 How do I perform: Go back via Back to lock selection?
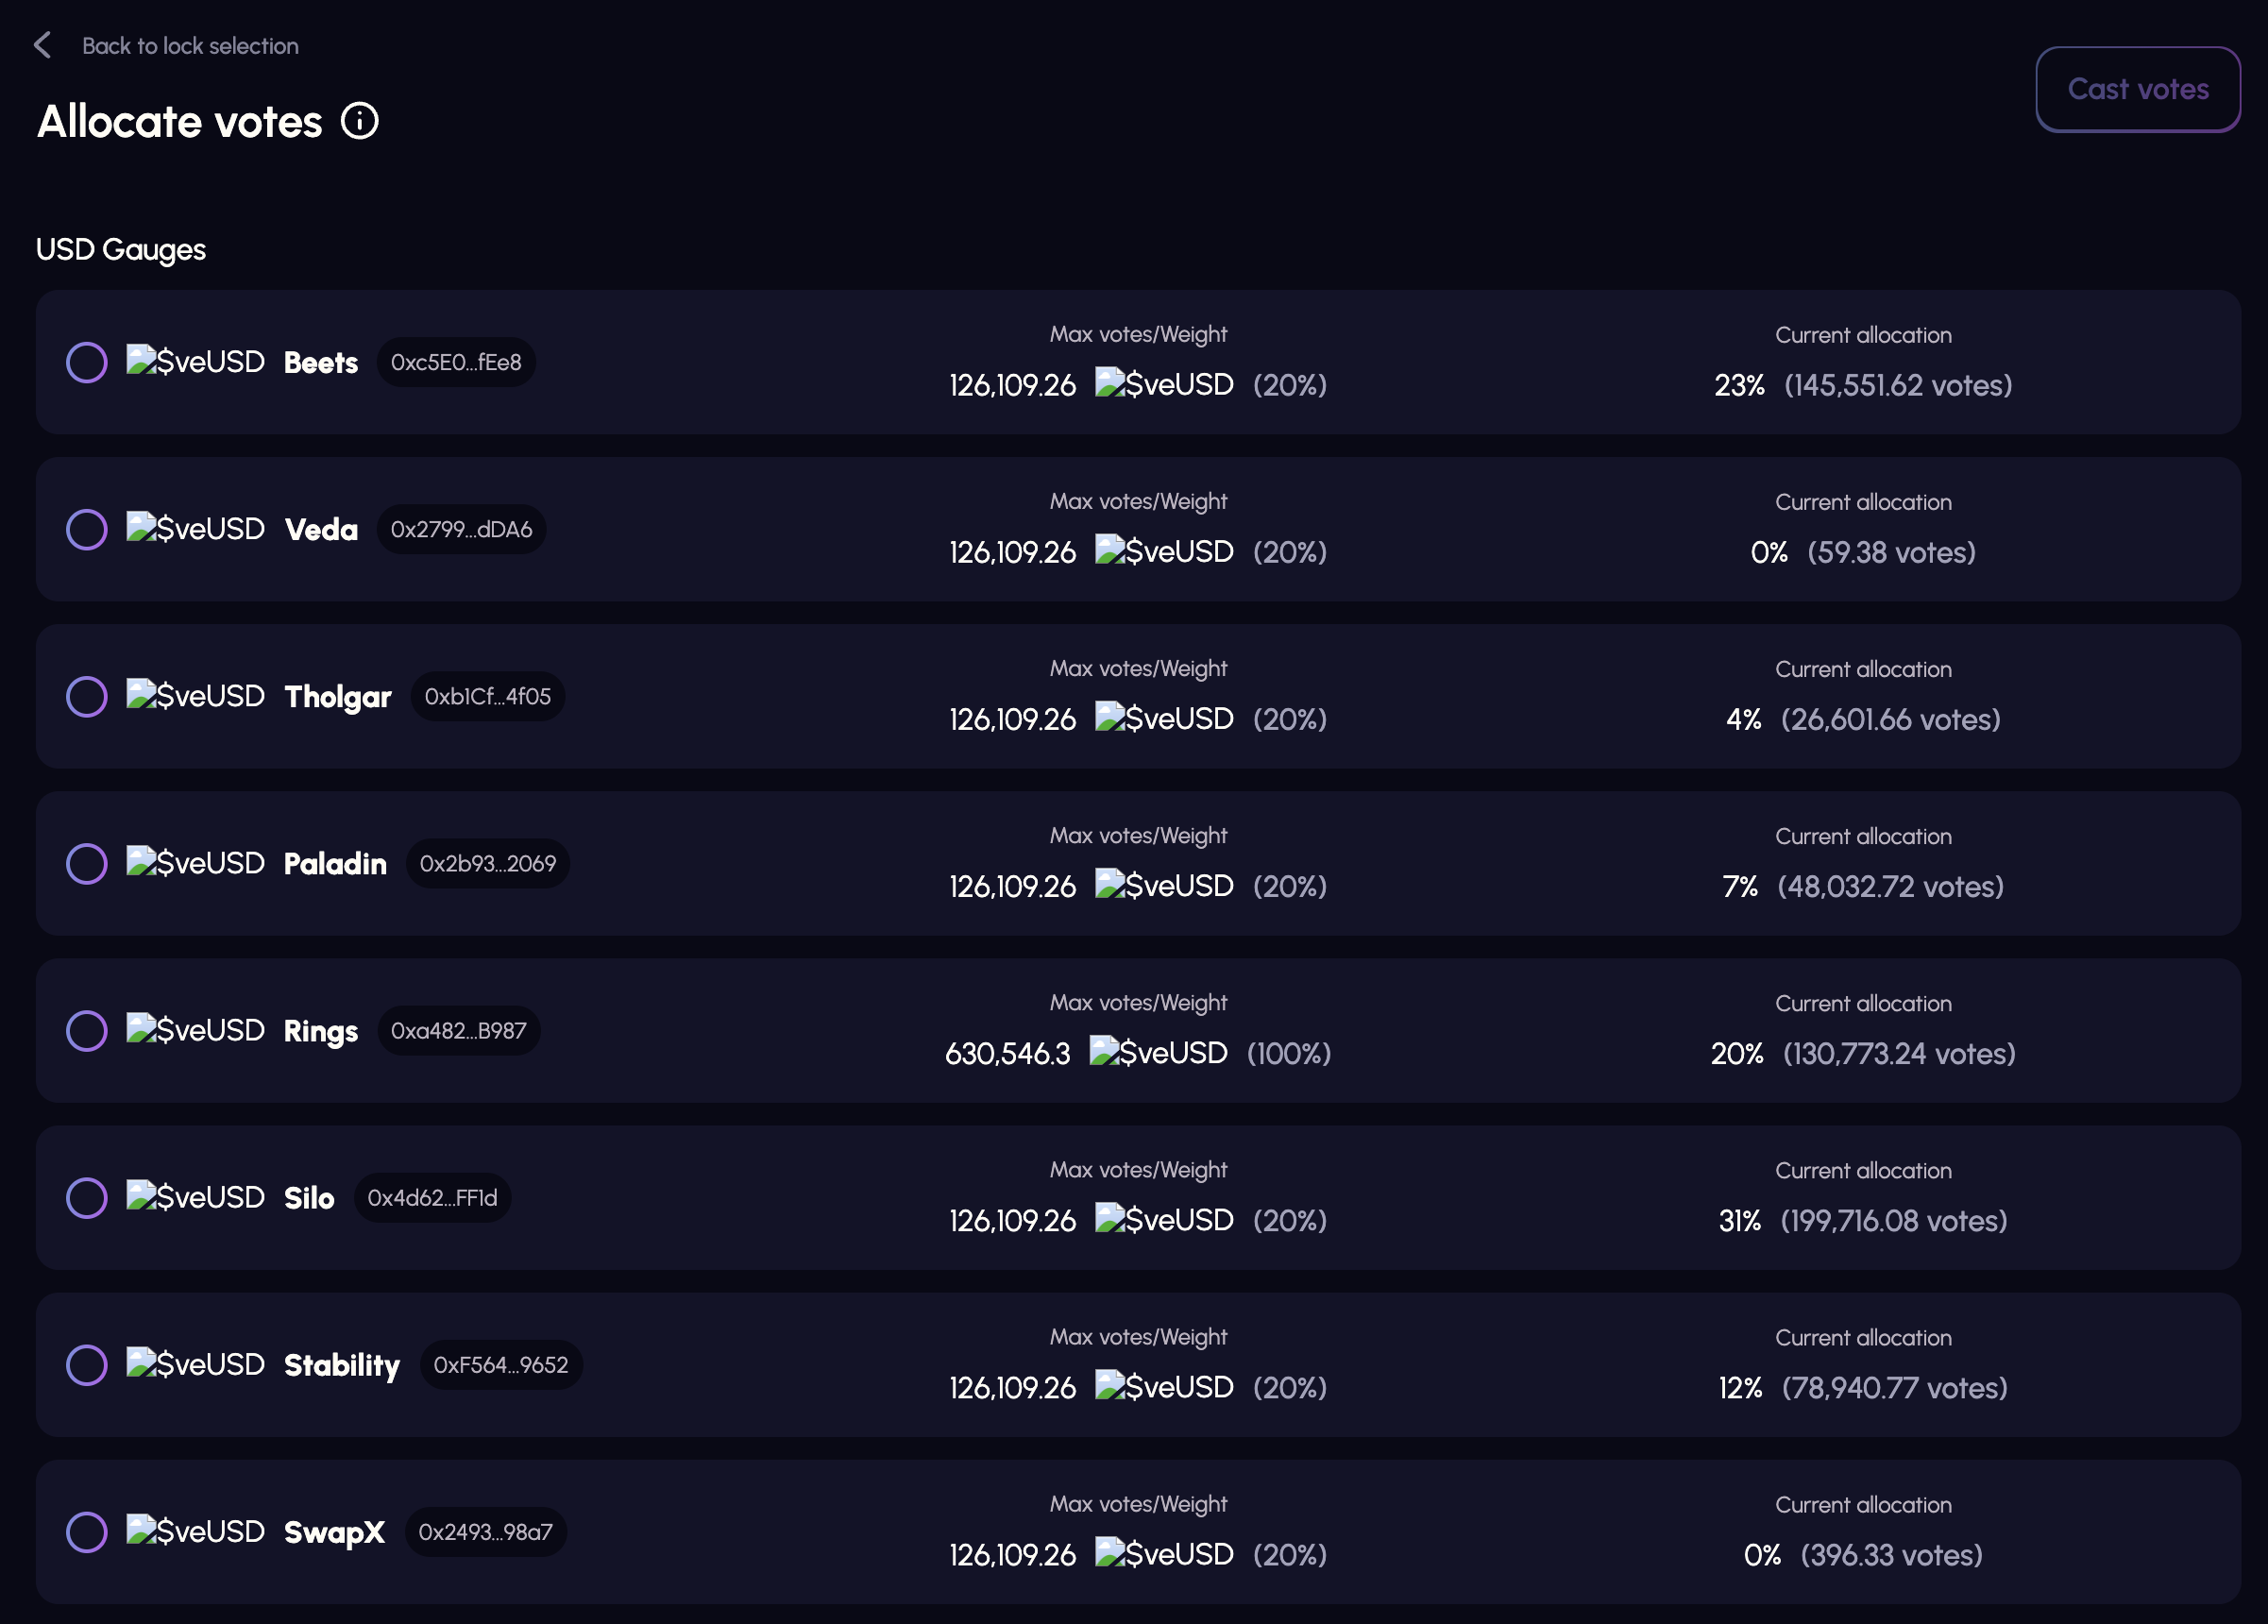coord(190,46)
